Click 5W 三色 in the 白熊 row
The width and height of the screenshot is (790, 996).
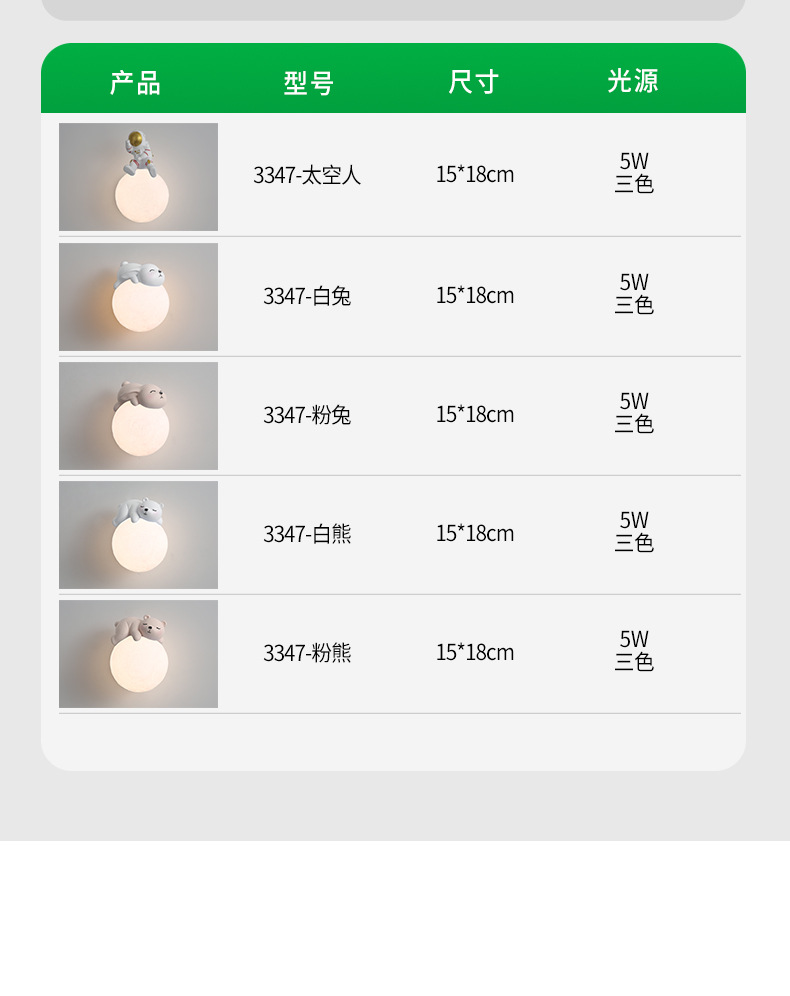tap(634, 532)
